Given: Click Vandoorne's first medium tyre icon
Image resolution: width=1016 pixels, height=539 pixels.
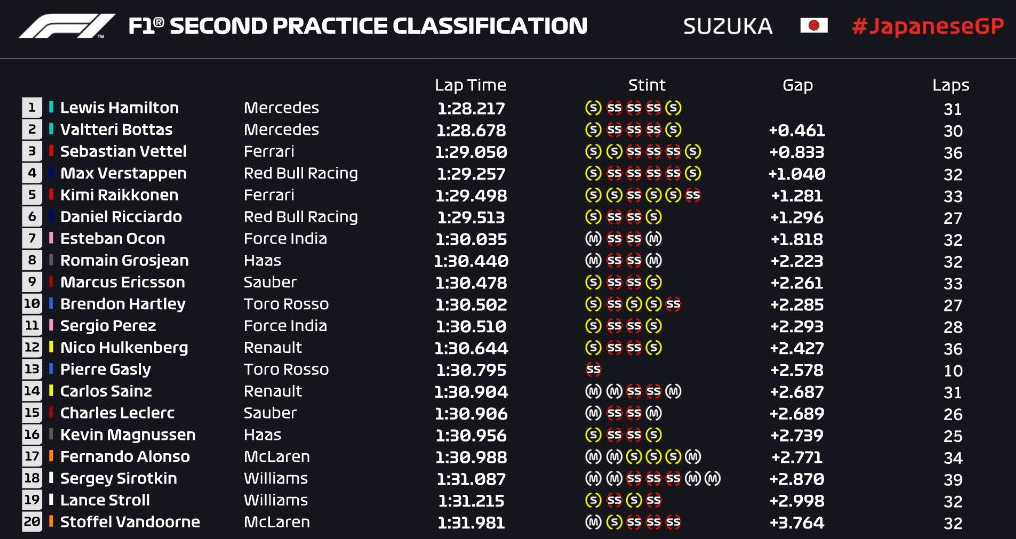Looking at the screenshot, I should [x=593, y=522].
